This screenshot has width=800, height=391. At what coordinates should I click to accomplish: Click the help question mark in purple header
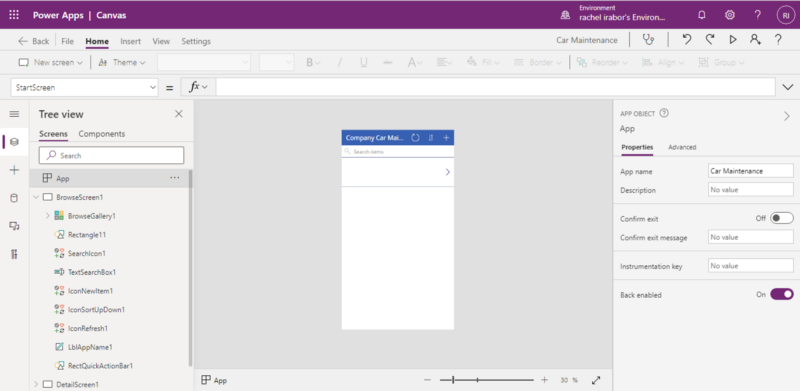[758, 15]
